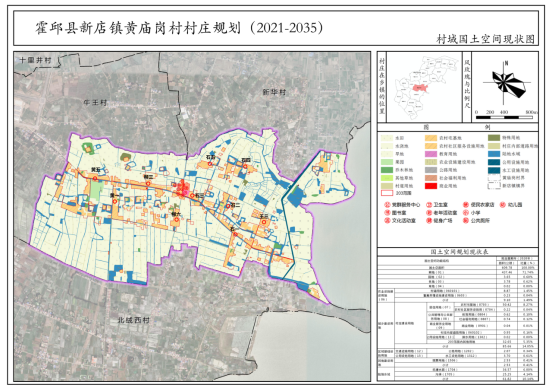Select the 图书室 legend icon
Viewport: 553px width, 391px height.
click(x=387, y=213)
